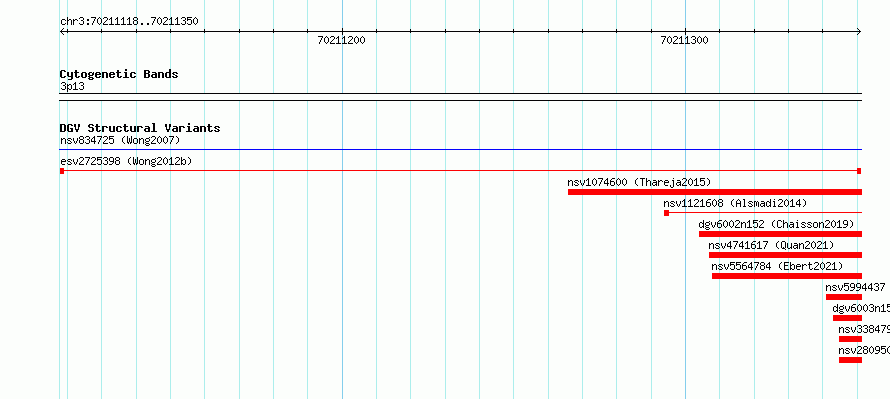Select the Cytogenetic Bands track title
This screenshot has height=399, width=890.
119,74
